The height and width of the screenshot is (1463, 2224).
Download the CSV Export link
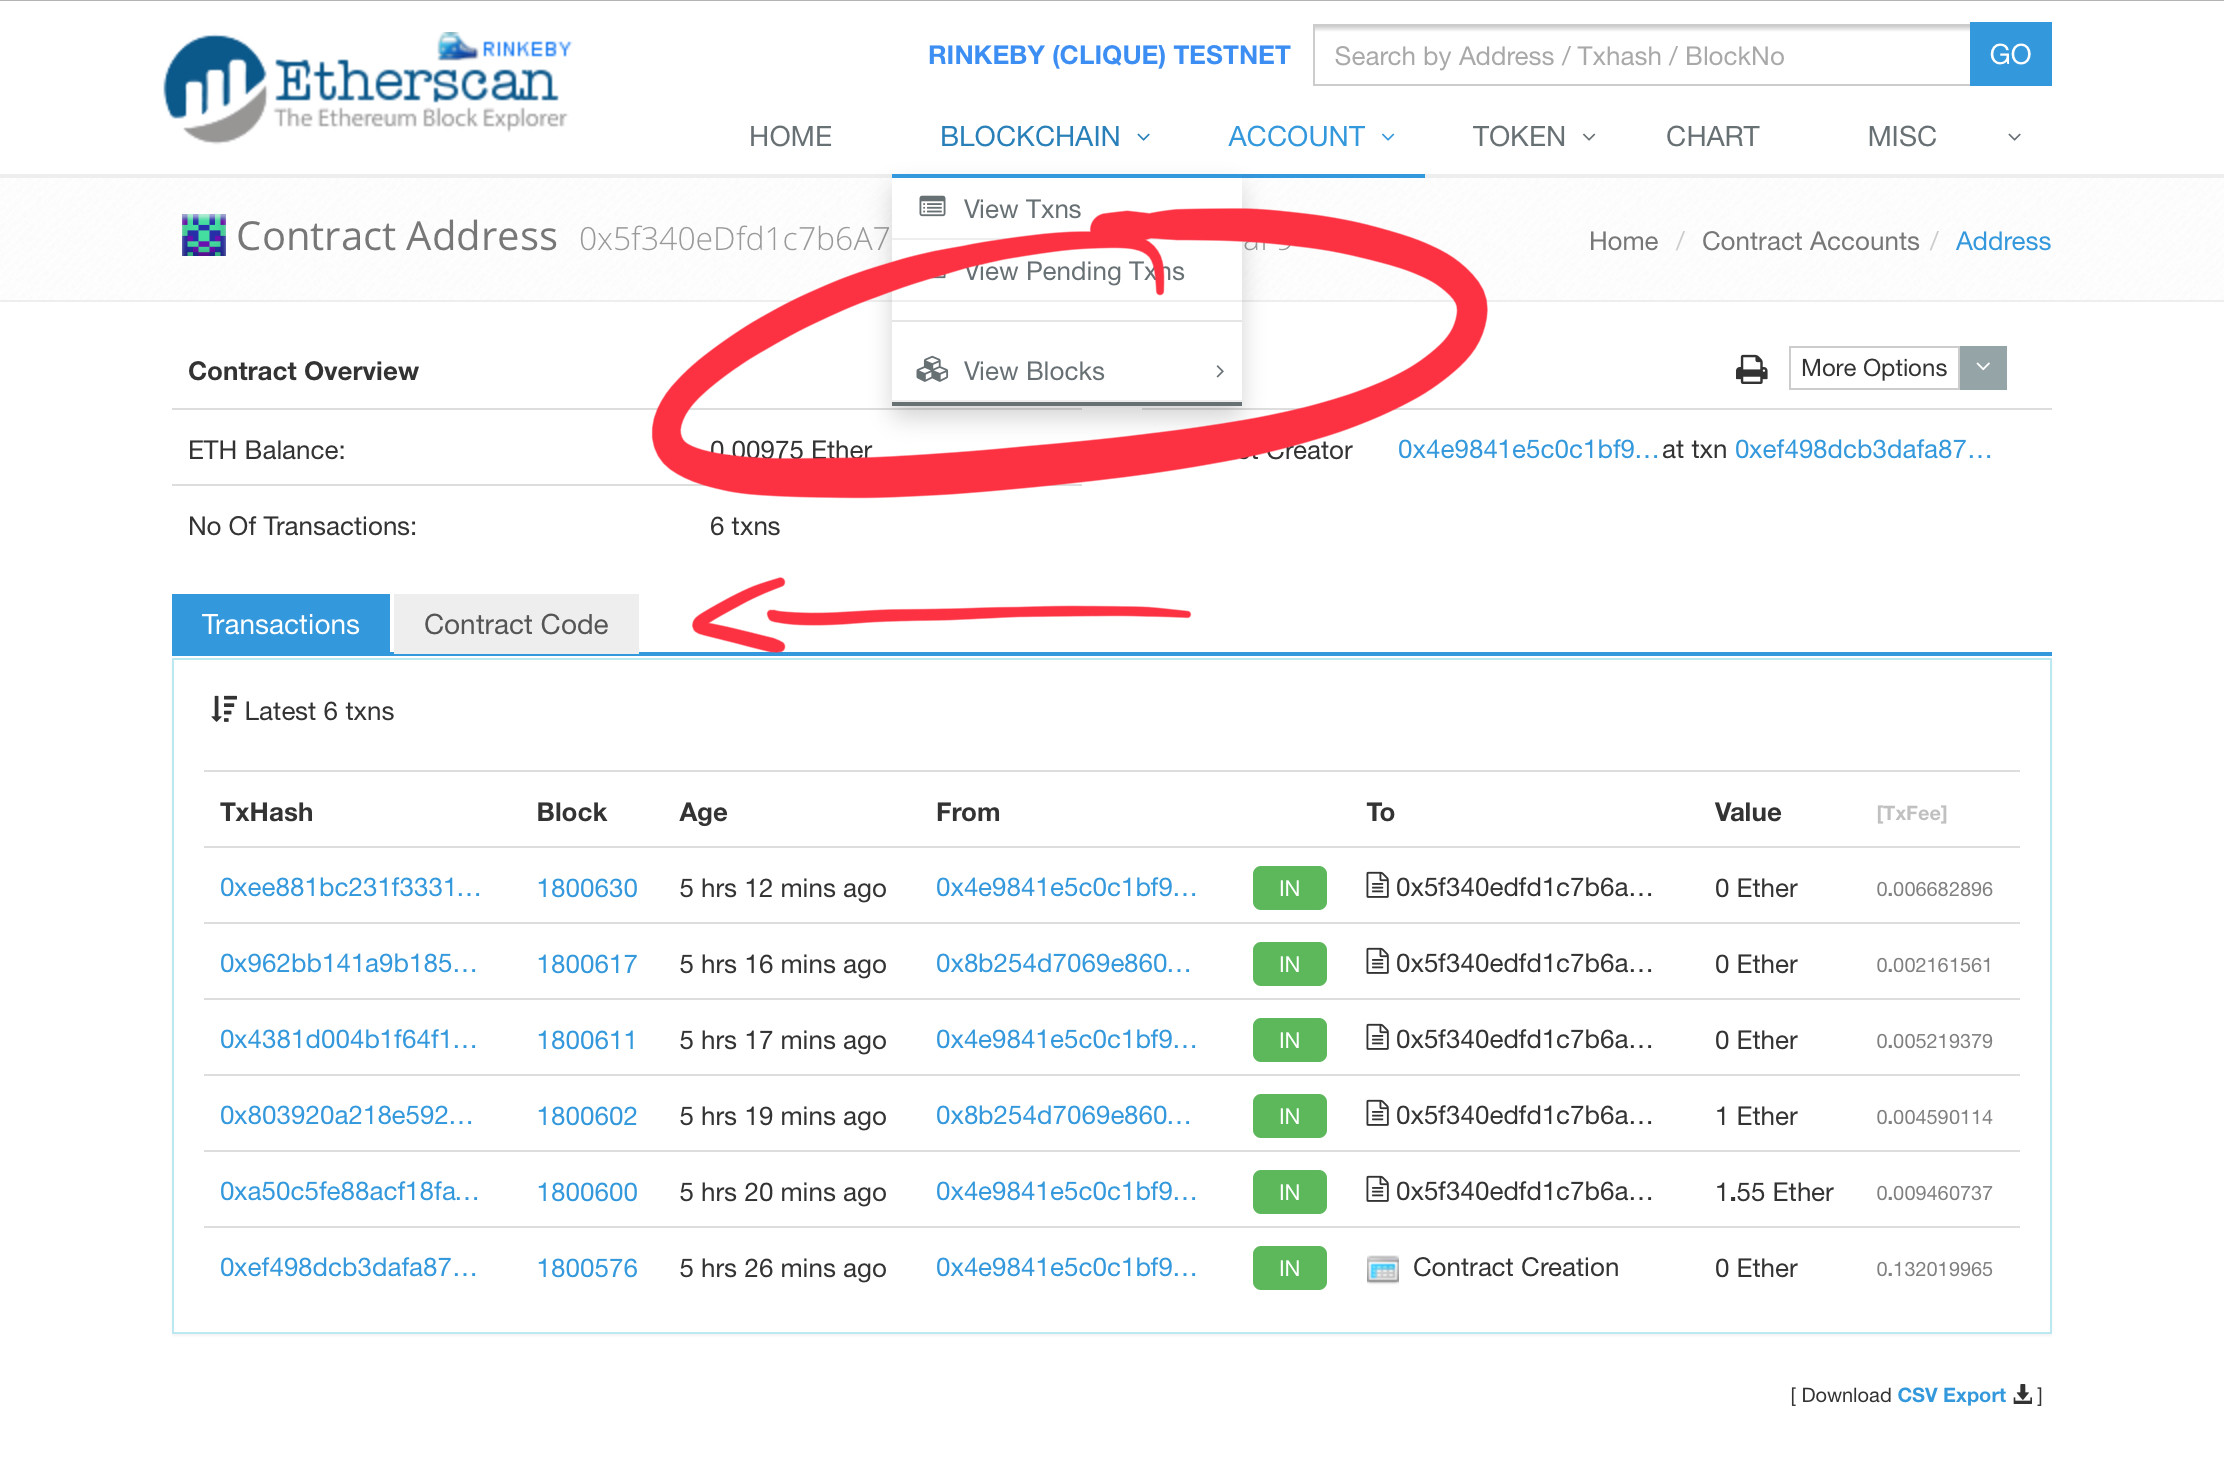(x=1952, y=1395)
